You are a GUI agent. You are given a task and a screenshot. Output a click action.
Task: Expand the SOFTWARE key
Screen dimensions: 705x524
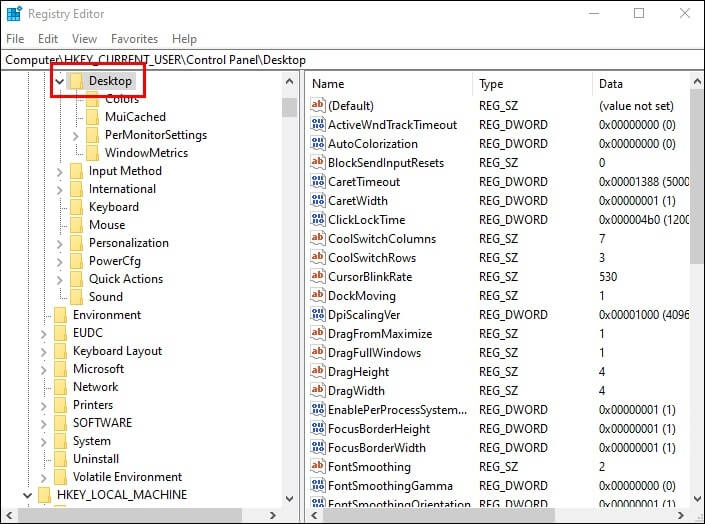(x=43, y=423)
